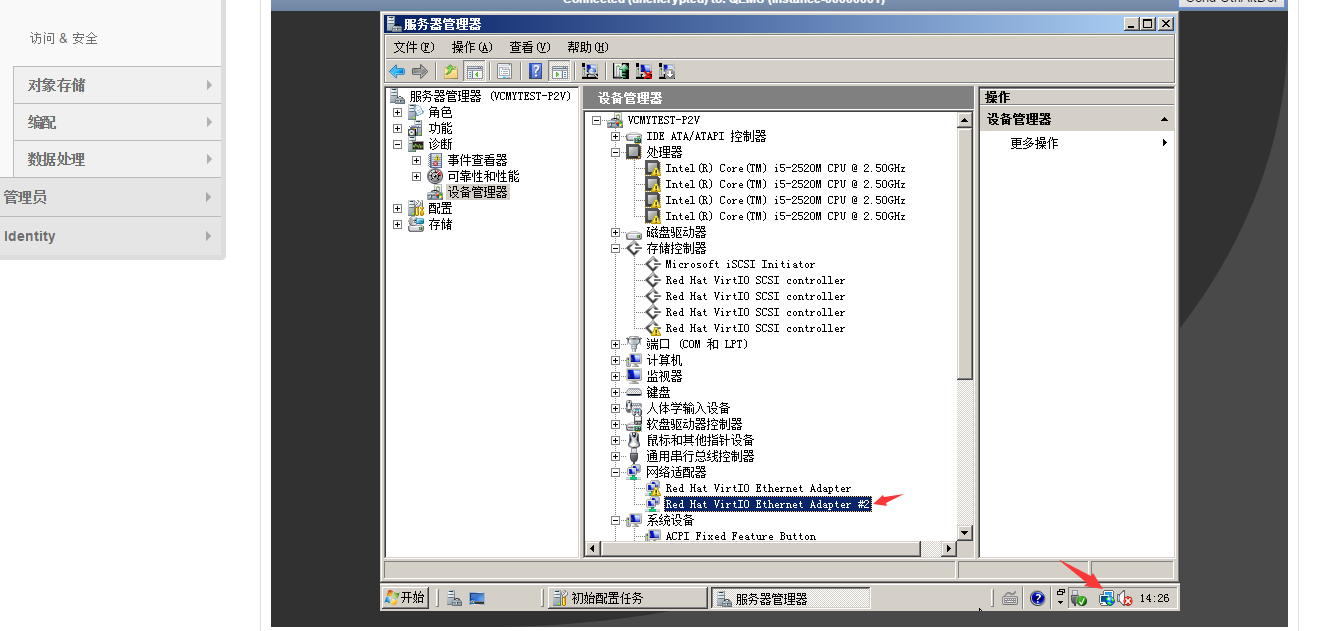The image size is (1335, 631).
Task: Expand the 功能 (Features) node
Action: click(398, 128)
